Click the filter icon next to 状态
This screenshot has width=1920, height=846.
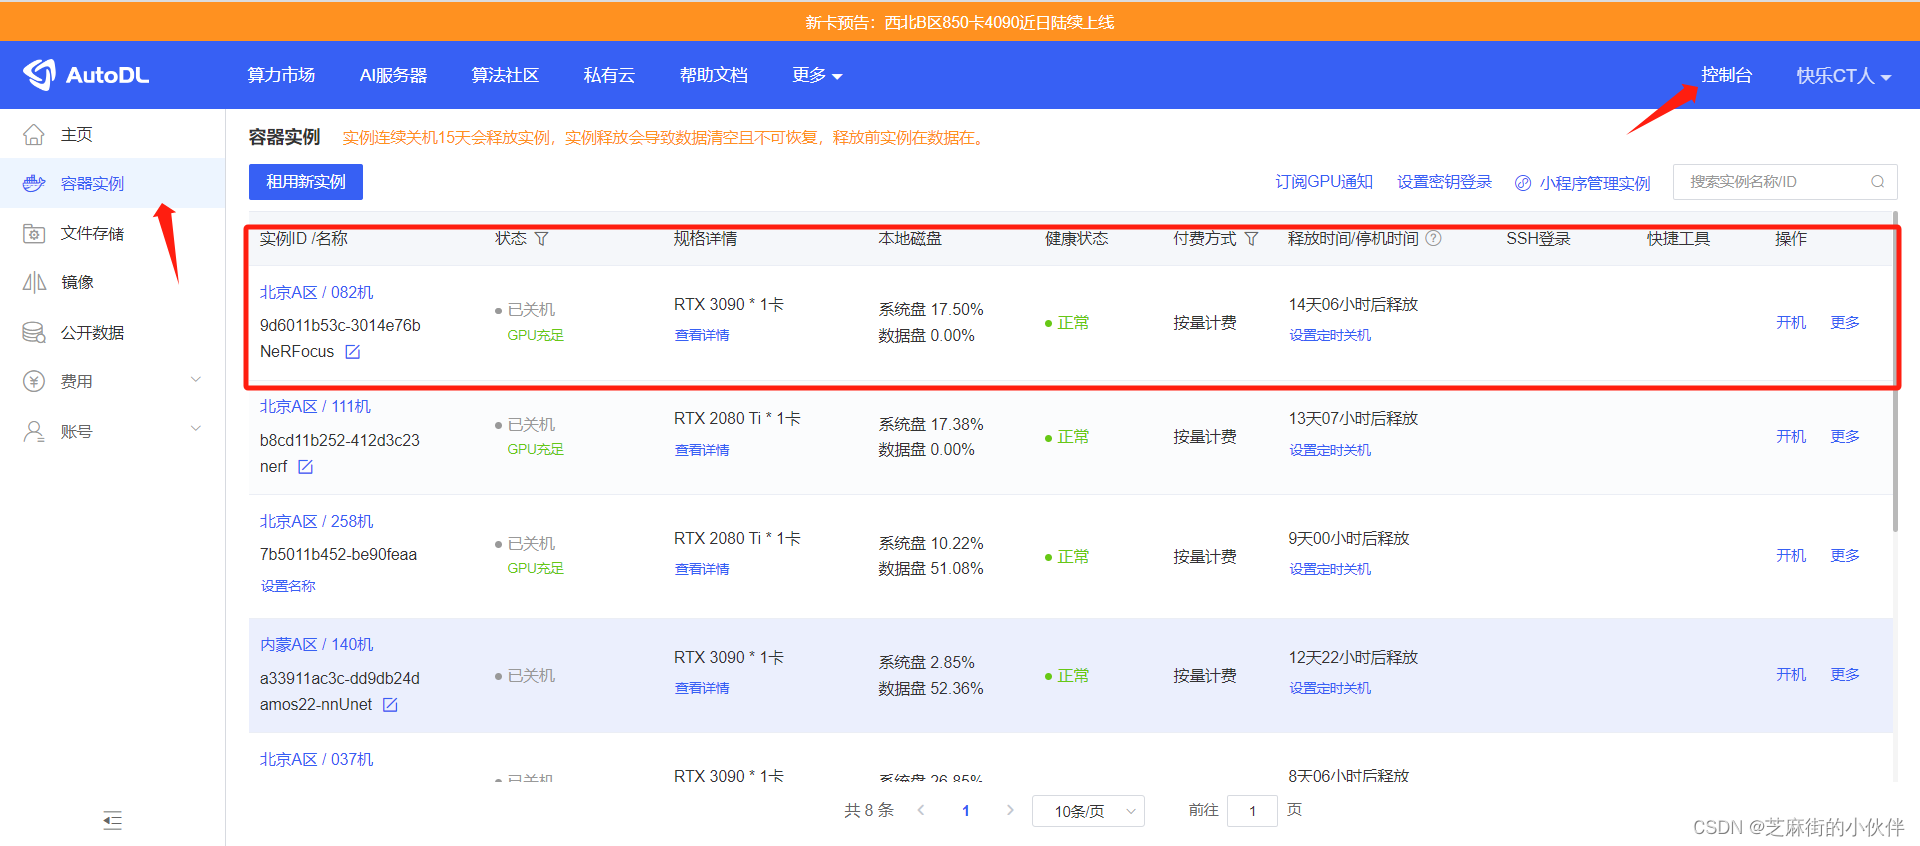[x=541, y=239]
